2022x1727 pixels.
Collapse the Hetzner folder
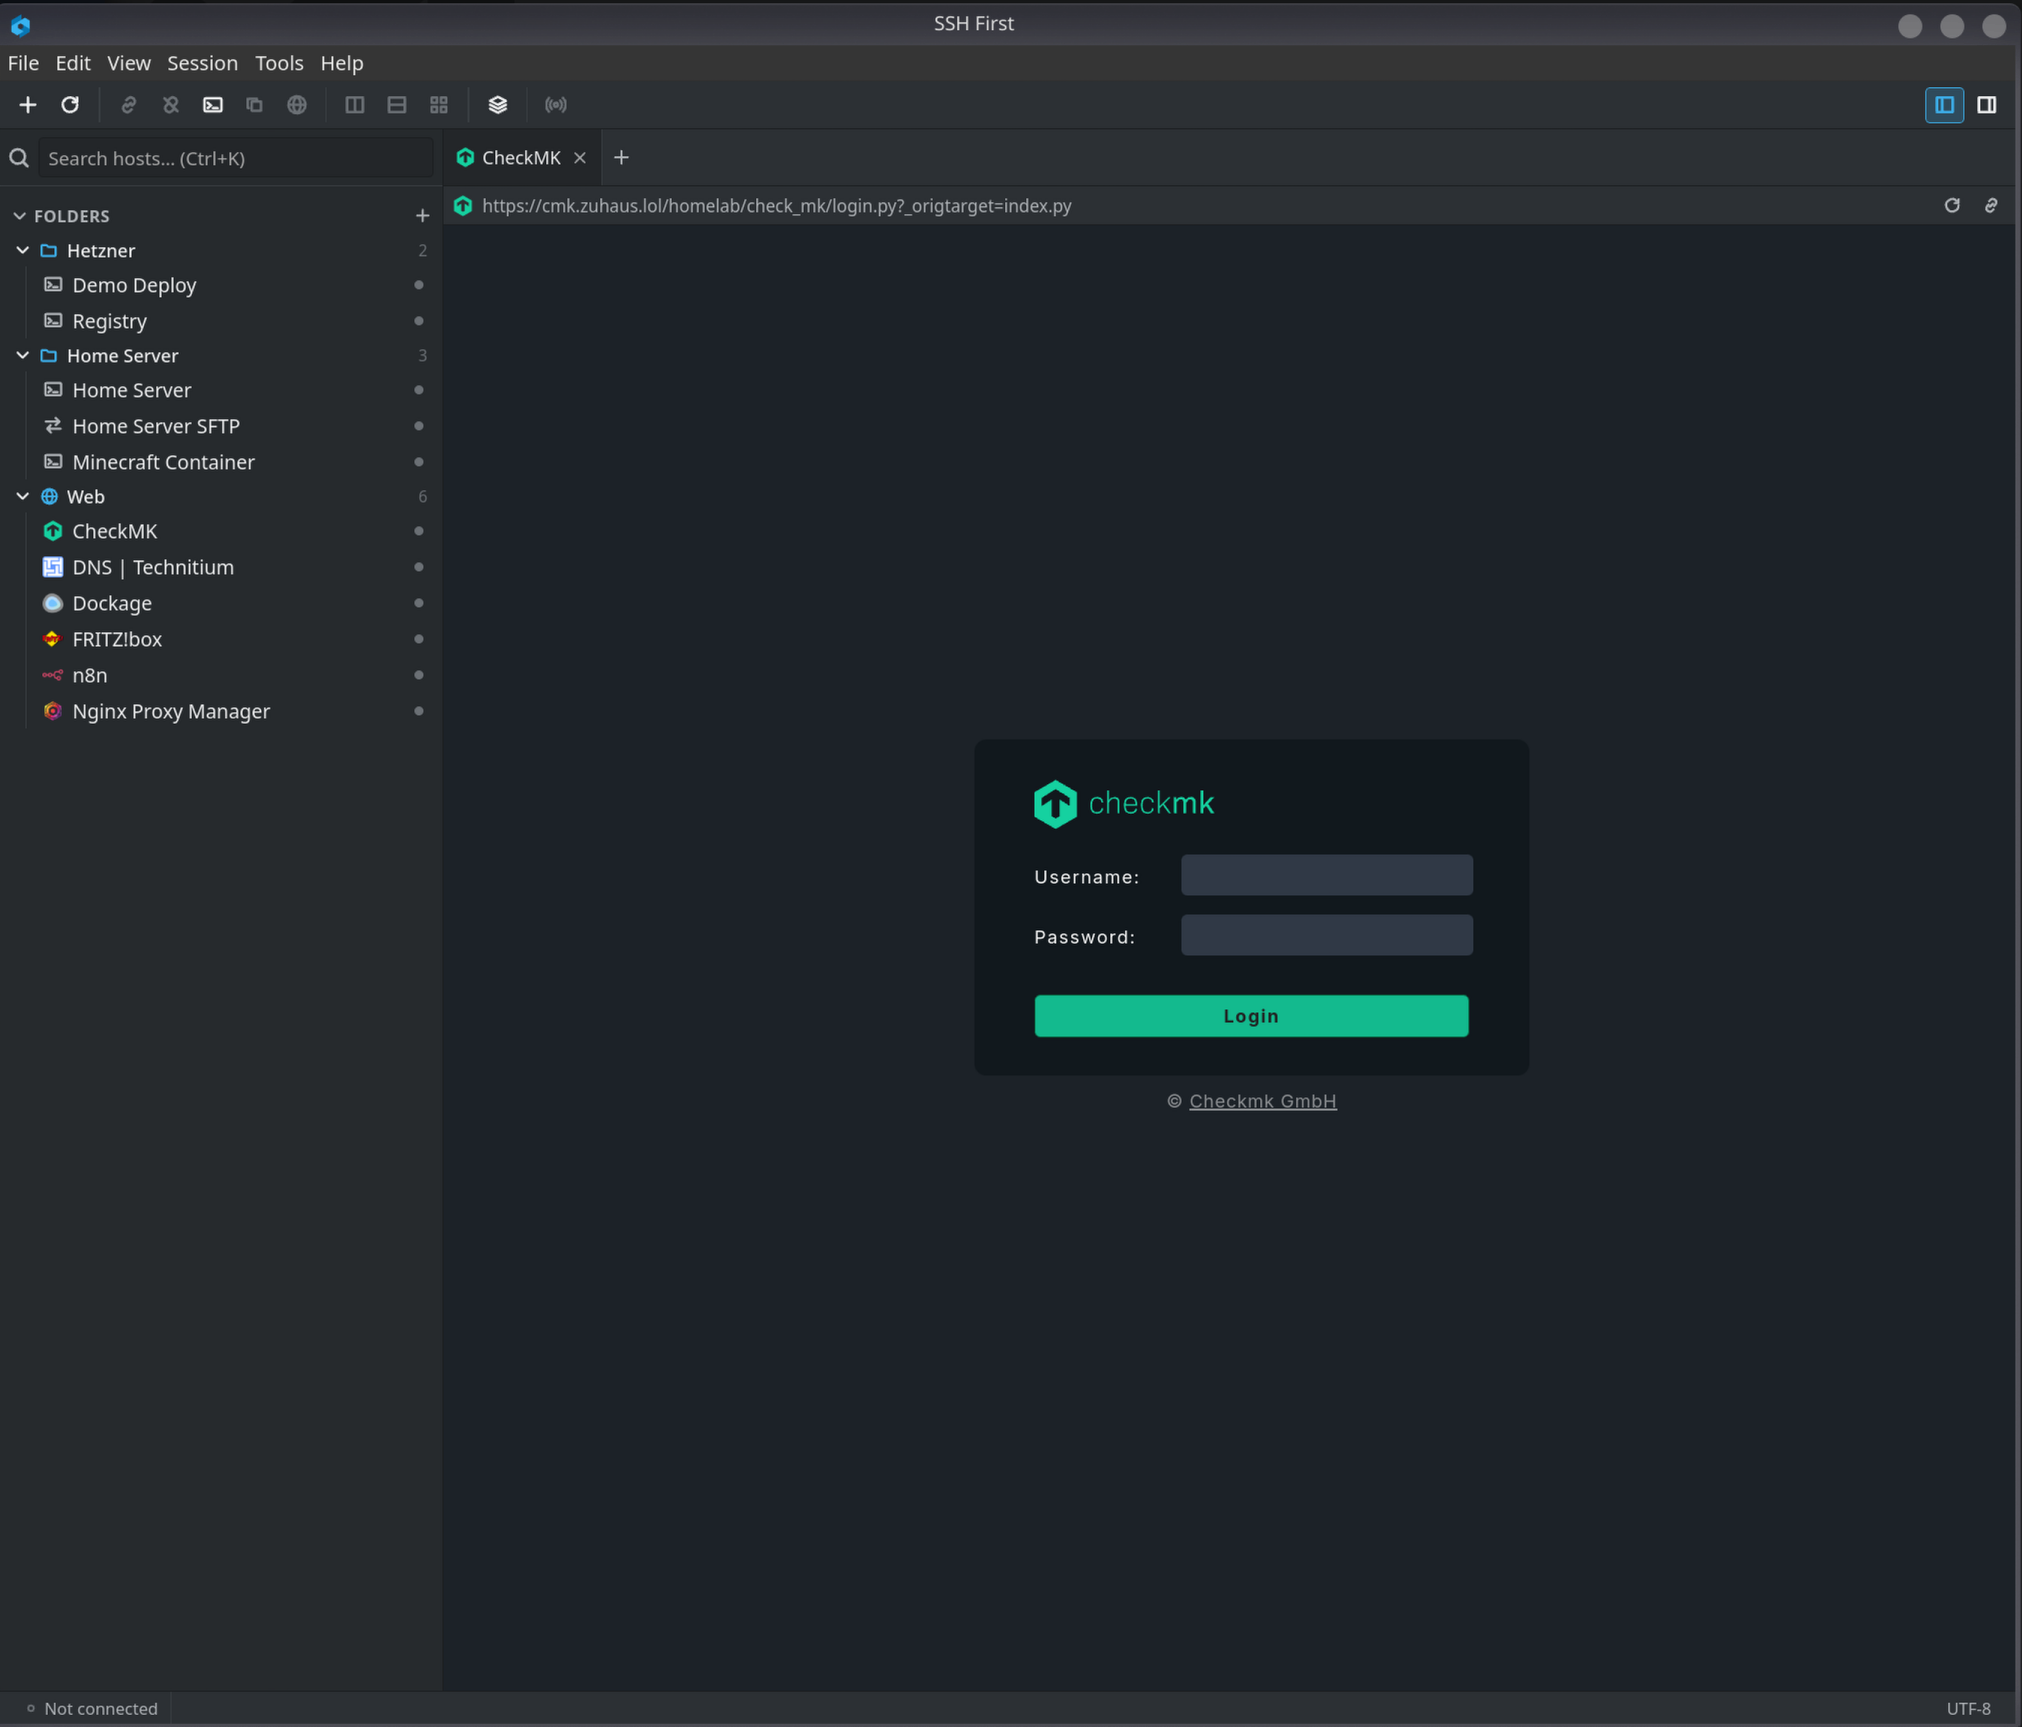[x=22, y=250]
